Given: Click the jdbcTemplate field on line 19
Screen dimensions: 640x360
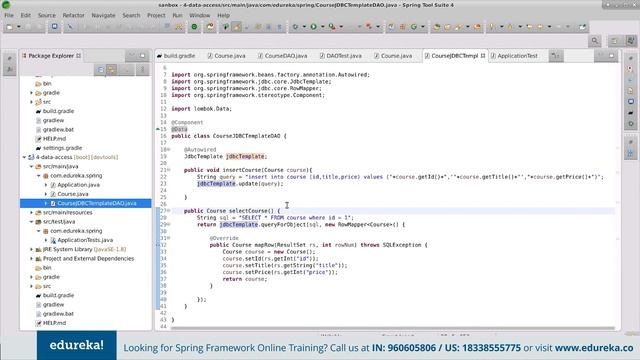Looking at the screenshot, I should [245, 156].
